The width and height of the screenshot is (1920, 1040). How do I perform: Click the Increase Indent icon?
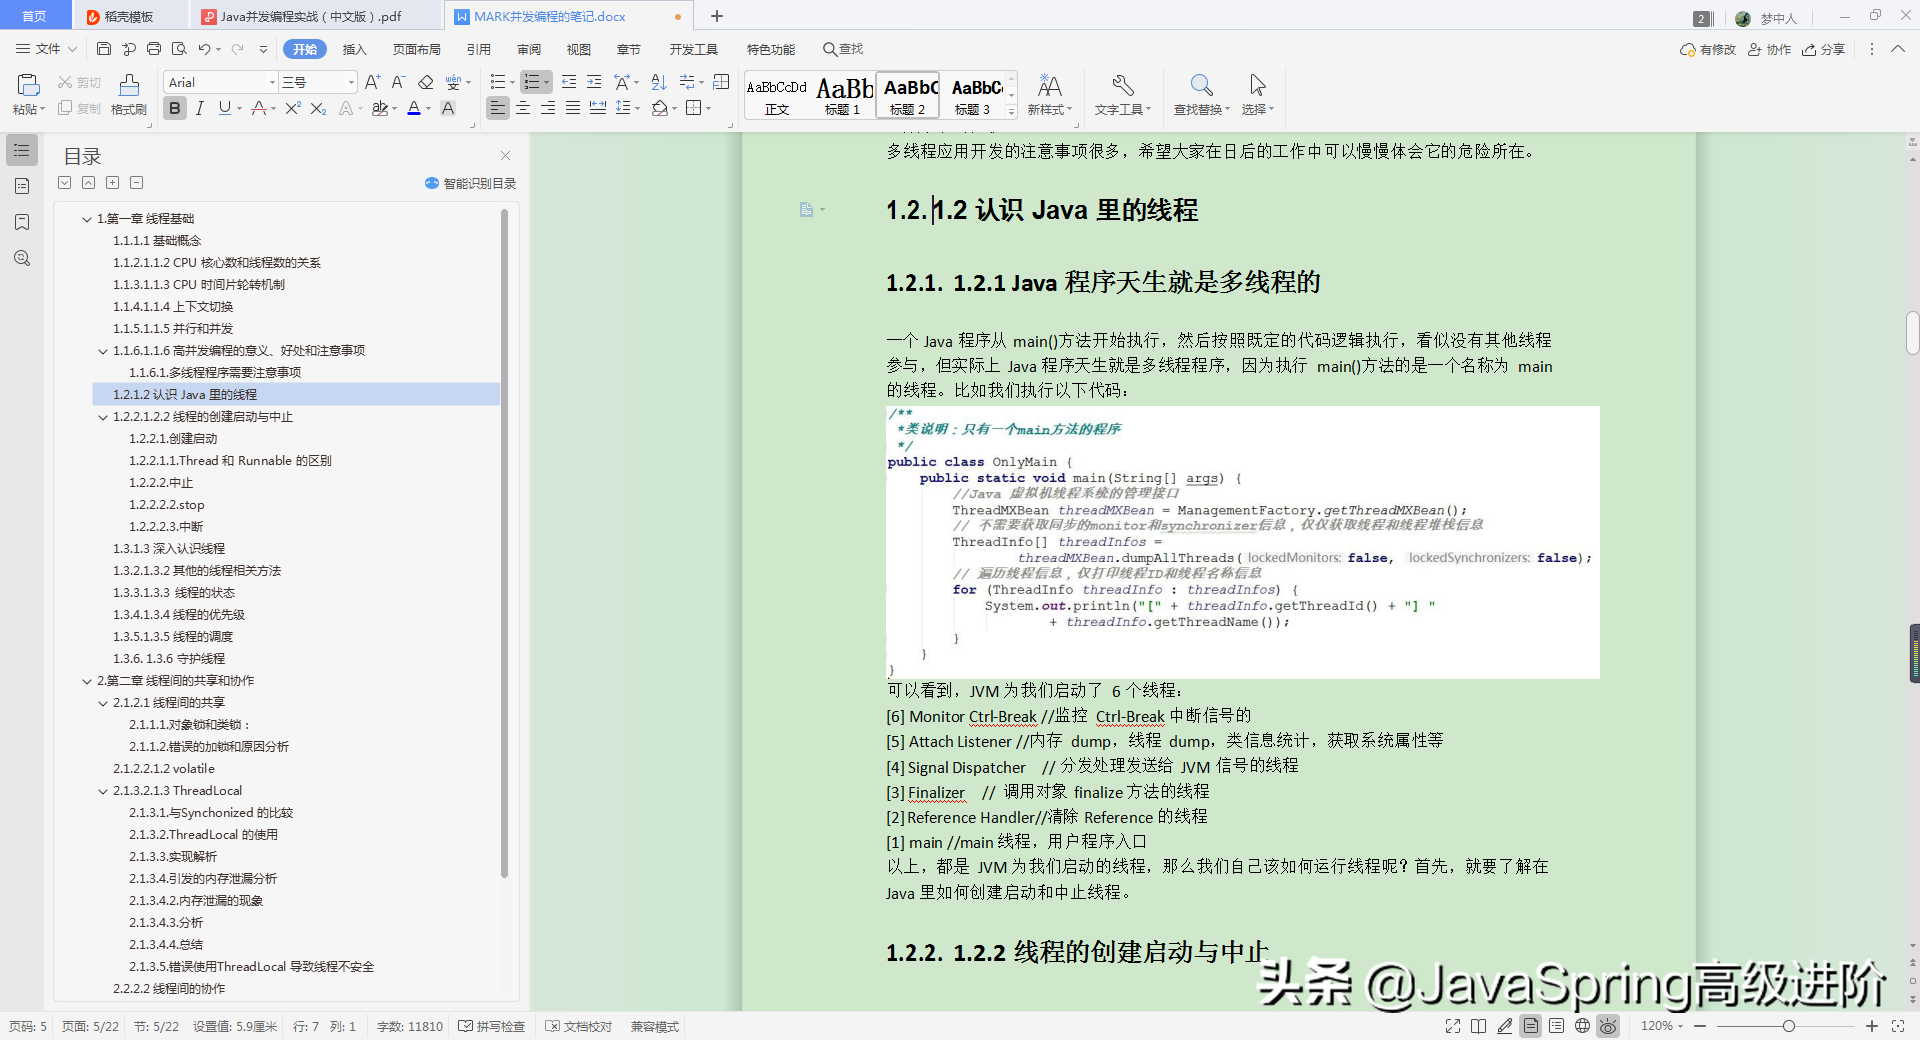[x=594, y=82]
